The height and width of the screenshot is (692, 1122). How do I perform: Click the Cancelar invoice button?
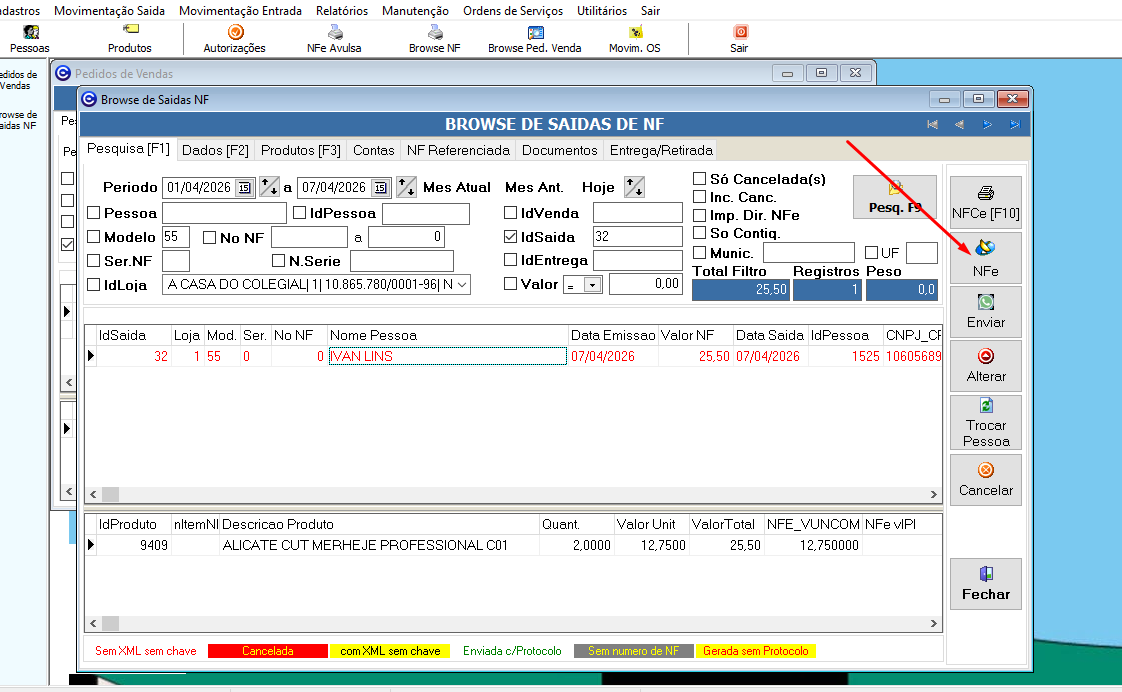(985, 480)
